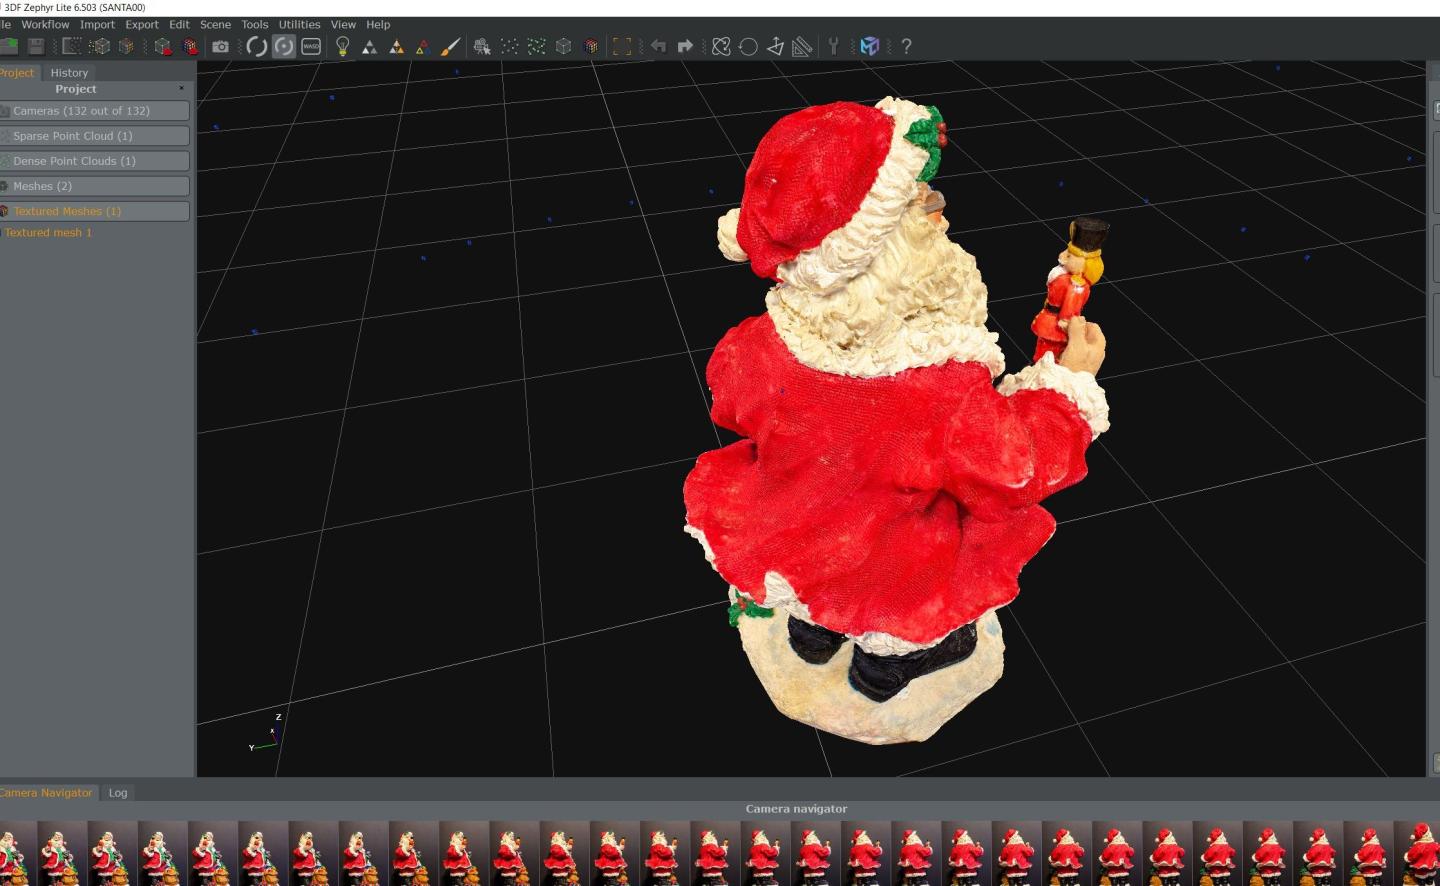Switch to the History tab
1440x886 pixels.
pos(69,73)
